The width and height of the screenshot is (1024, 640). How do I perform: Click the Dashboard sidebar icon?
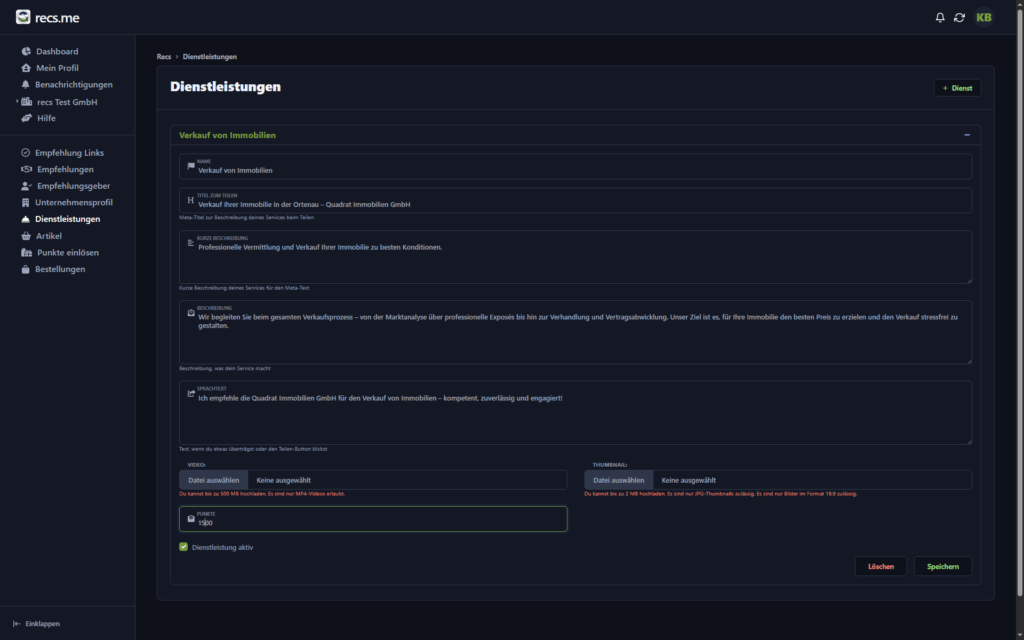[x=26, y=51]
